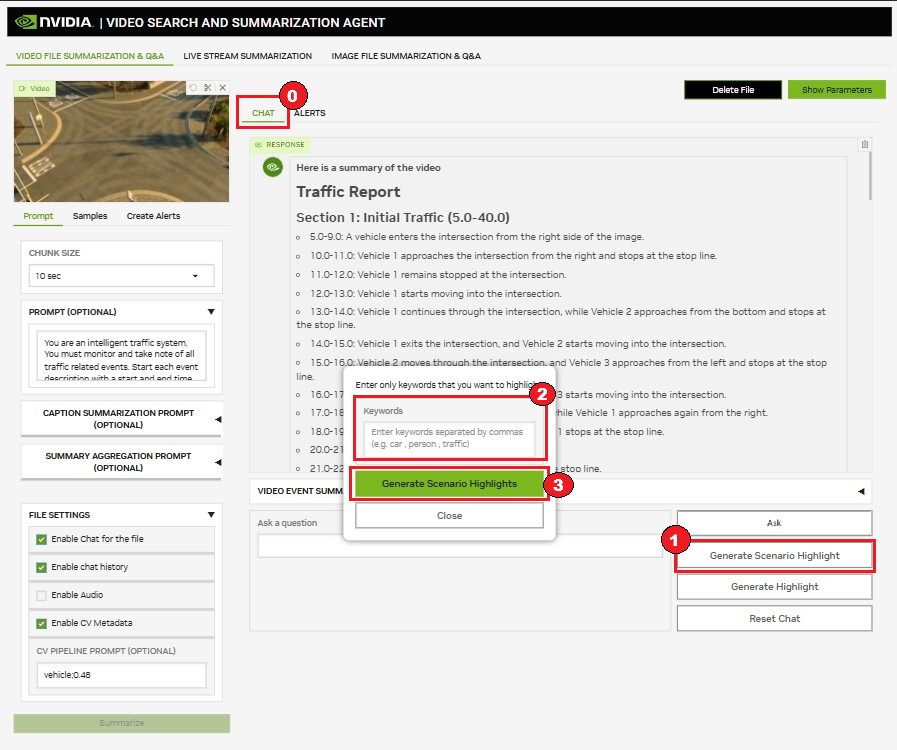Click the response panel vertical scrollbar
This screenshot has height=750, width=897.
pyautogui.click(x=870, y=178)
